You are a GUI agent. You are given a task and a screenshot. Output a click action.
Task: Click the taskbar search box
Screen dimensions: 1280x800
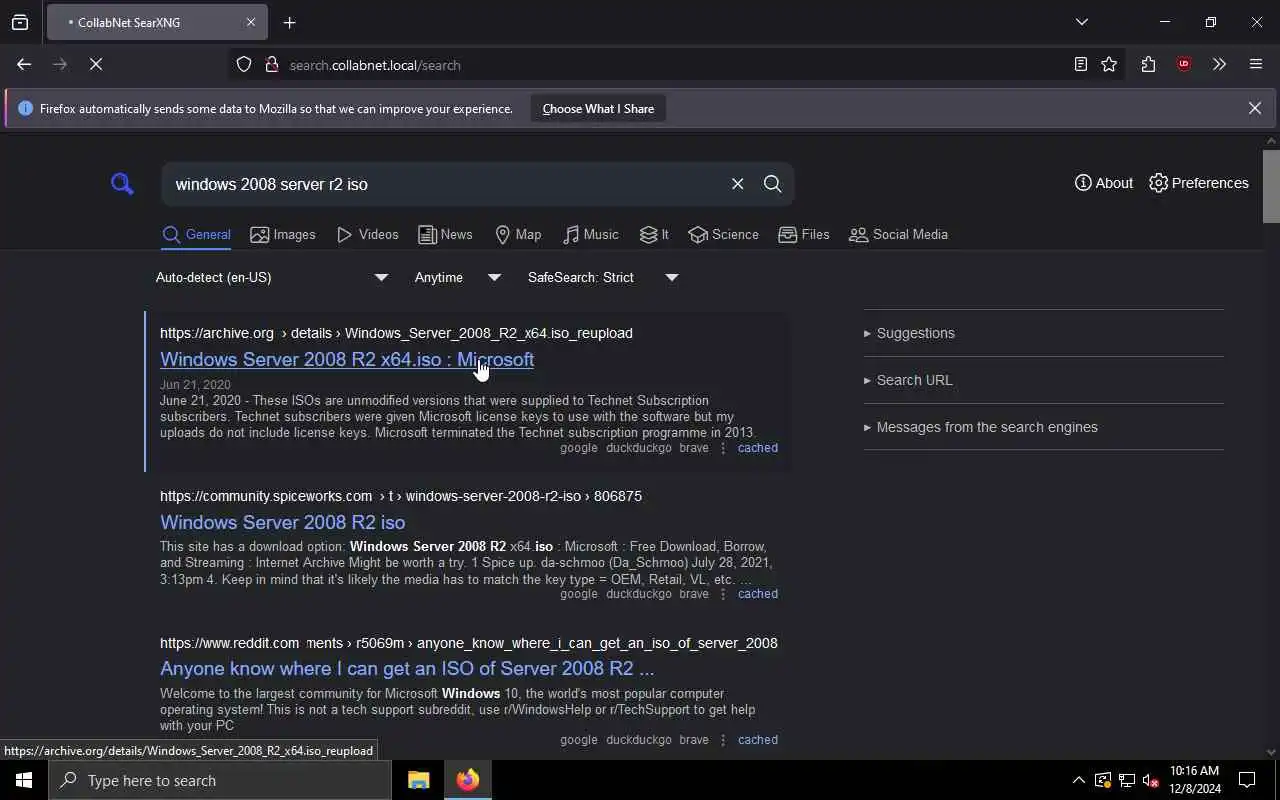click(220, 780)
